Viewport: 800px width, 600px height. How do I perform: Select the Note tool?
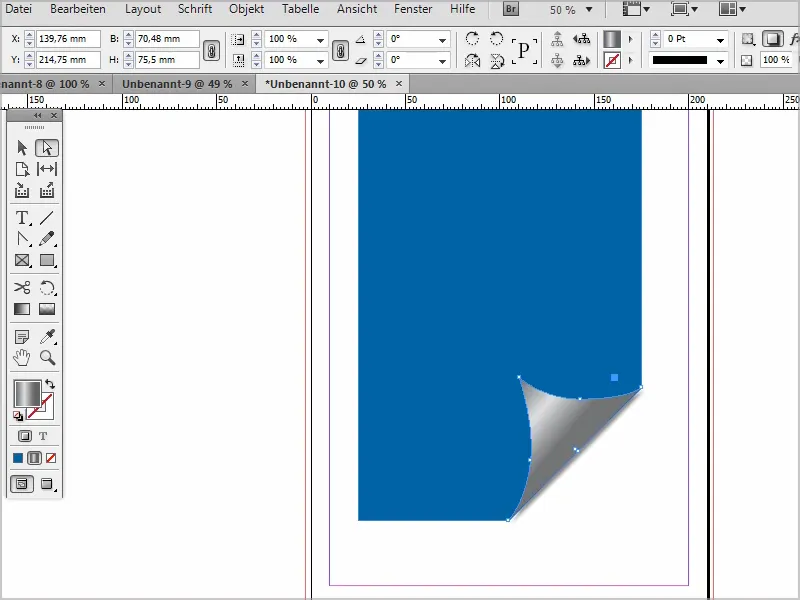pos(22,337)
